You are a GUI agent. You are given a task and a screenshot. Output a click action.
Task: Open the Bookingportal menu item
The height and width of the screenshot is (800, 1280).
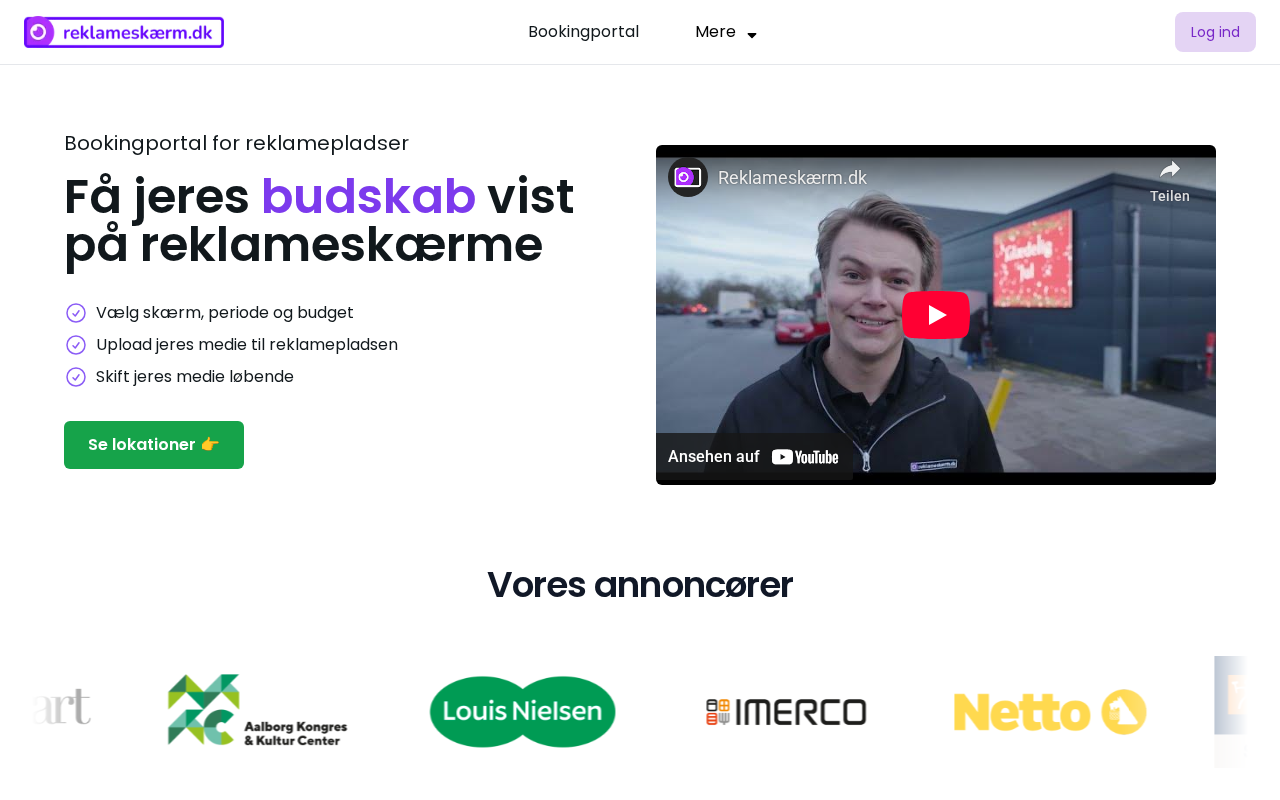coord(583,32)
